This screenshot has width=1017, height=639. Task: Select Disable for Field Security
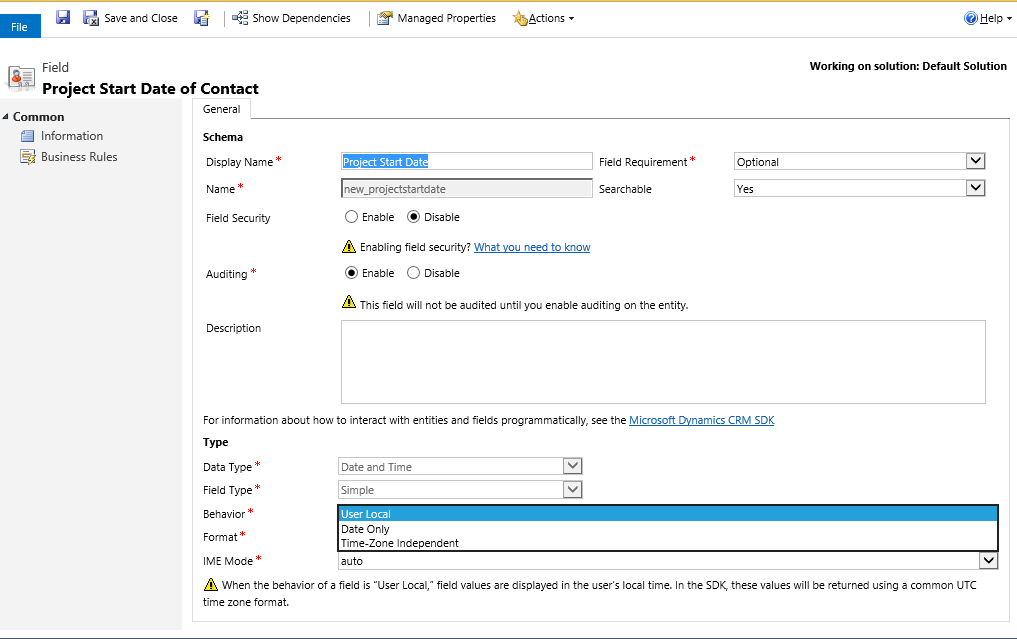(413, 217)
